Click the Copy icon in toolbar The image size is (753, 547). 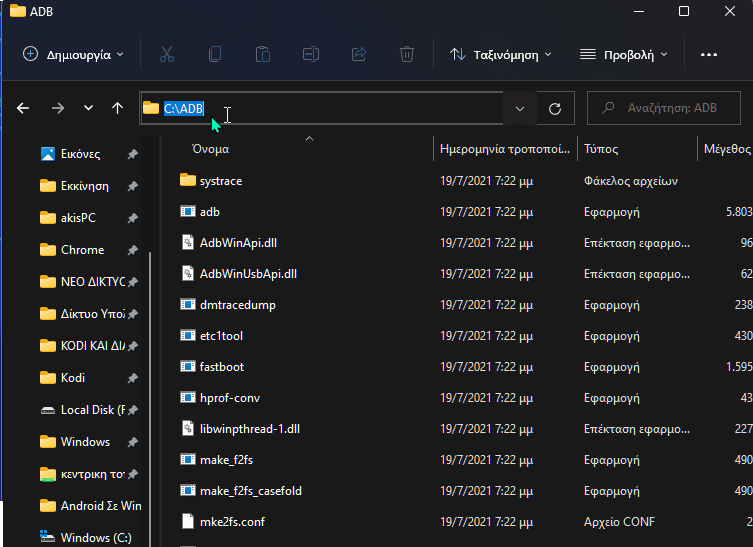point(215,54)
